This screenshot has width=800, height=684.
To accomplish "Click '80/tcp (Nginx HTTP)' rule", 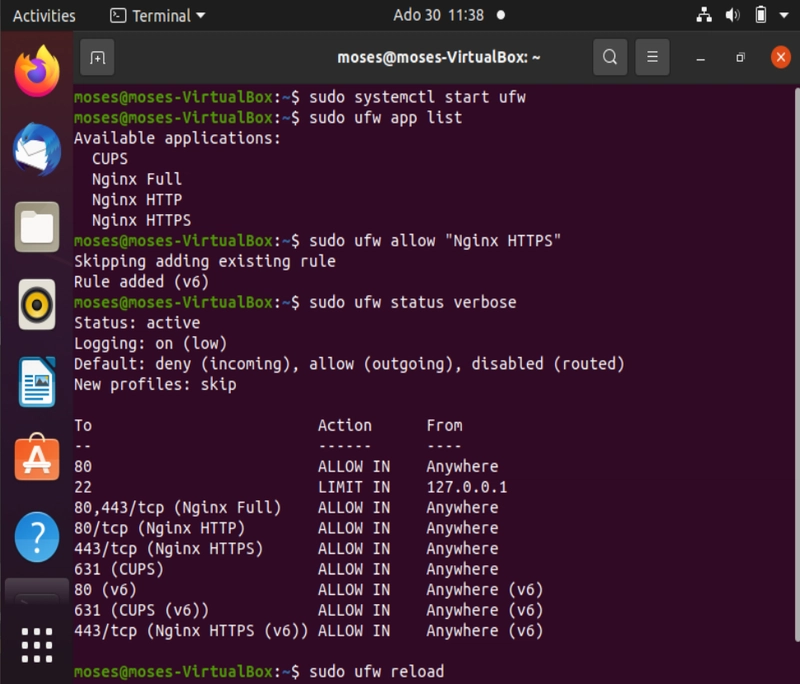I will click(x=159, y=528).
